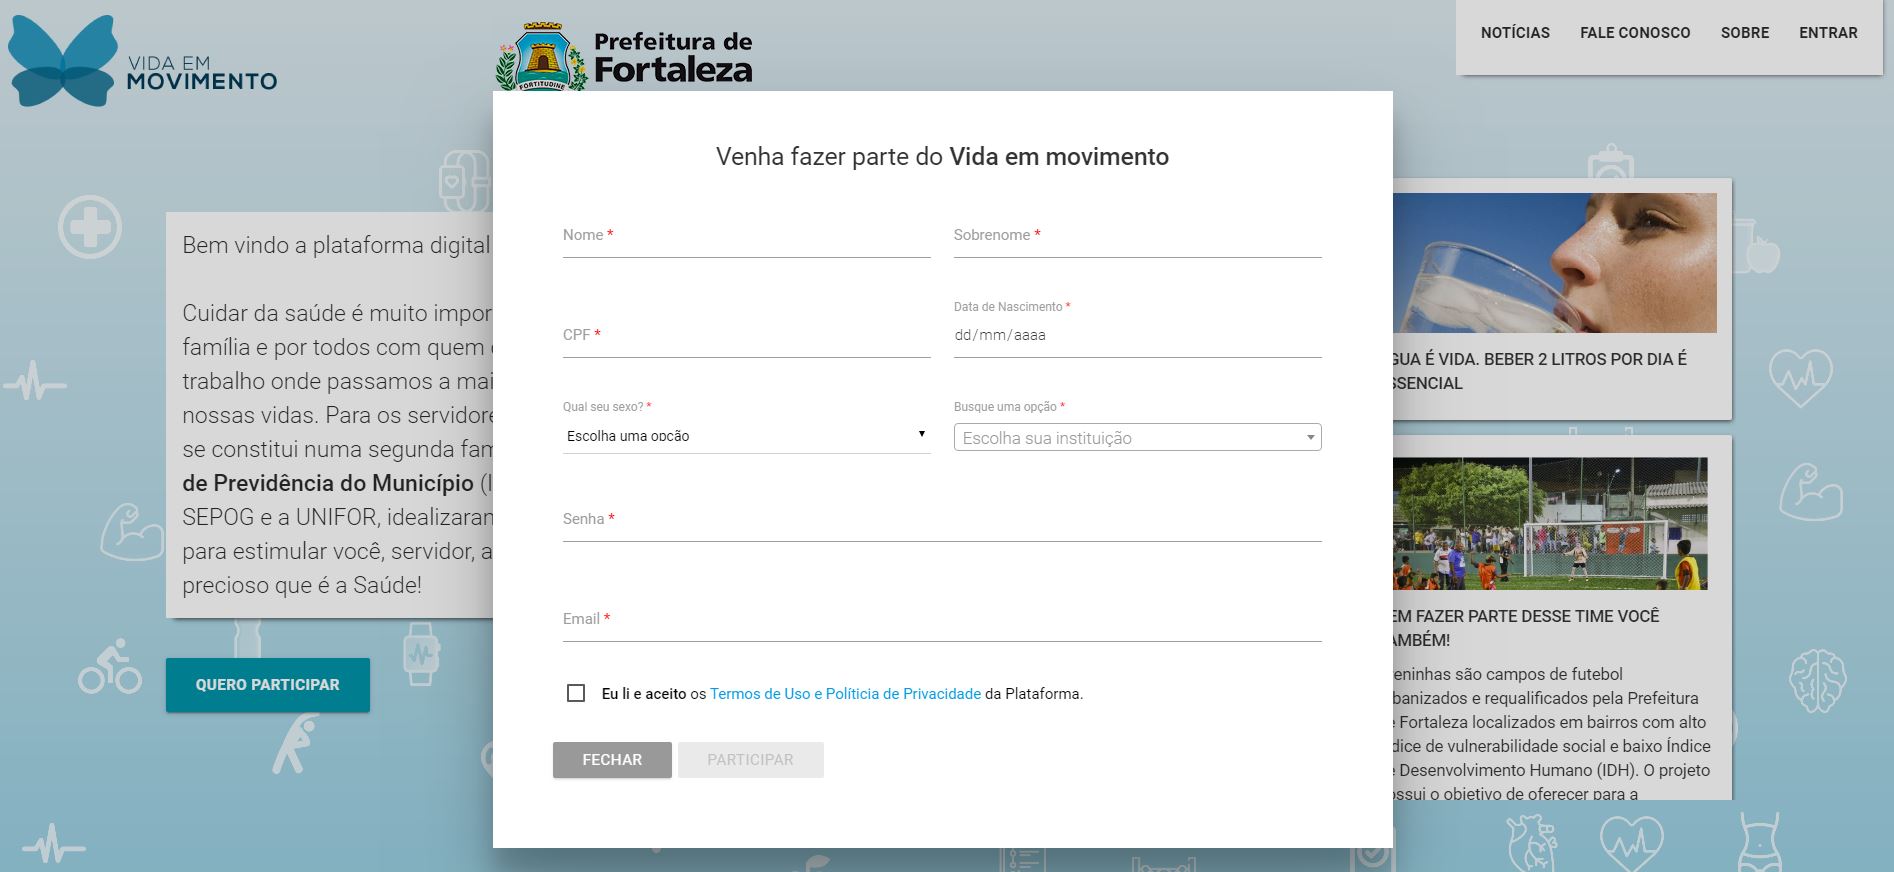Image resolution: width=1894 pixels, height=872 pixels.
Task: Open the Qual seu sexo dropdown
Action: (x=746, y=436)
